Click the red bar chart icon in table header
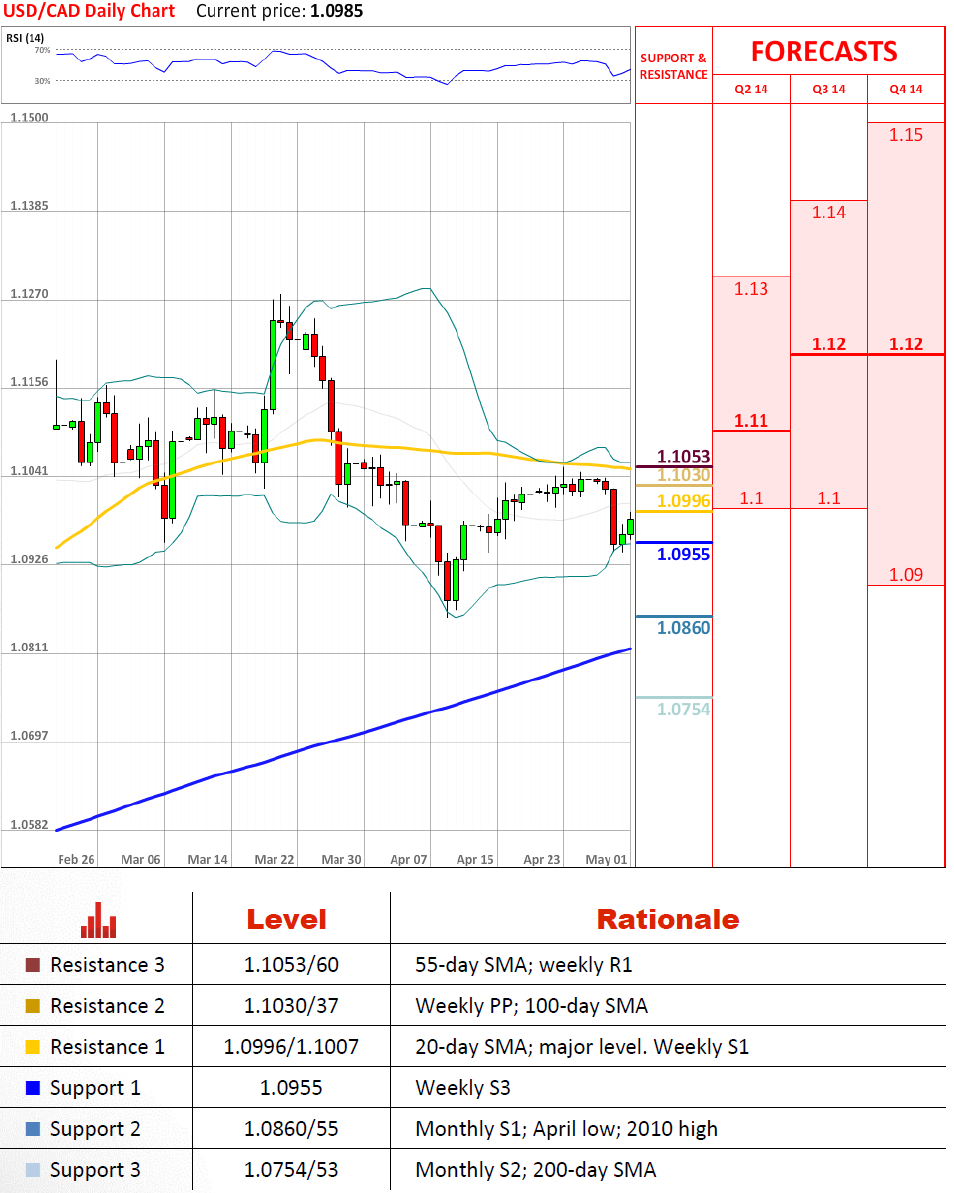The width and height of the screenshot is (954, 1193). pos(98,920)
